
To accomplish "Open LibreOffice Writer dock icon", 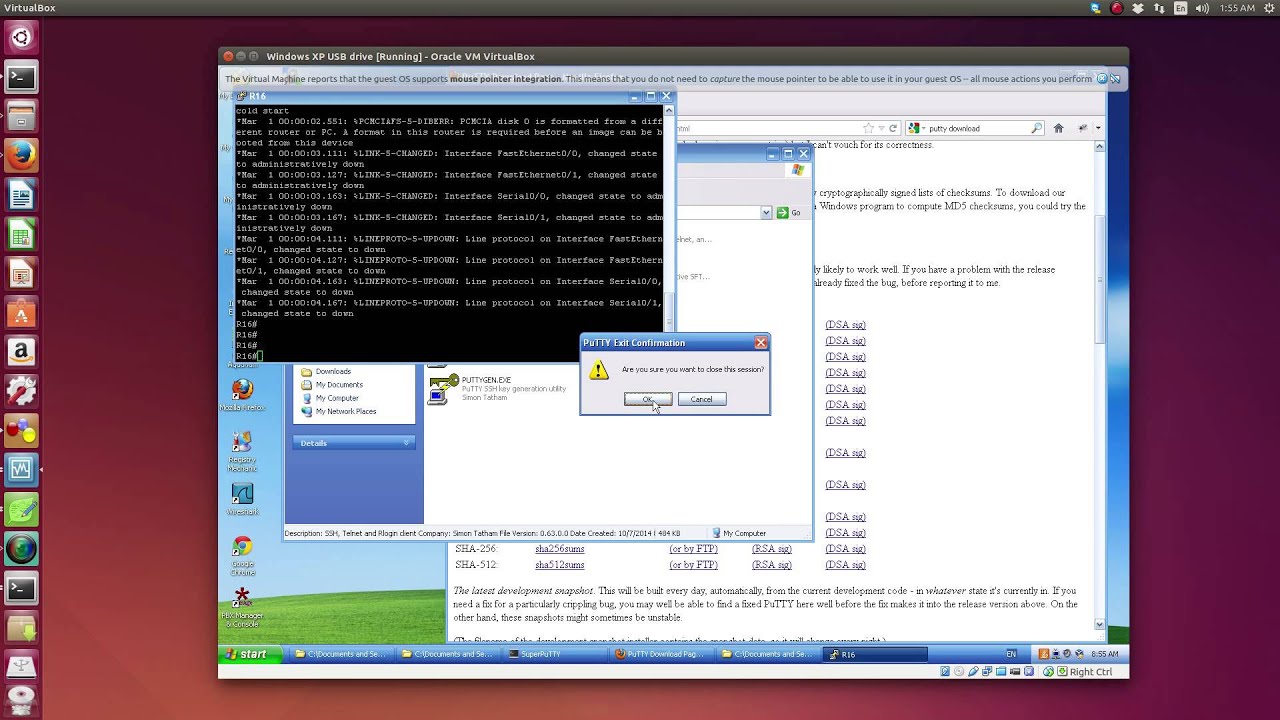I will 21,195.
